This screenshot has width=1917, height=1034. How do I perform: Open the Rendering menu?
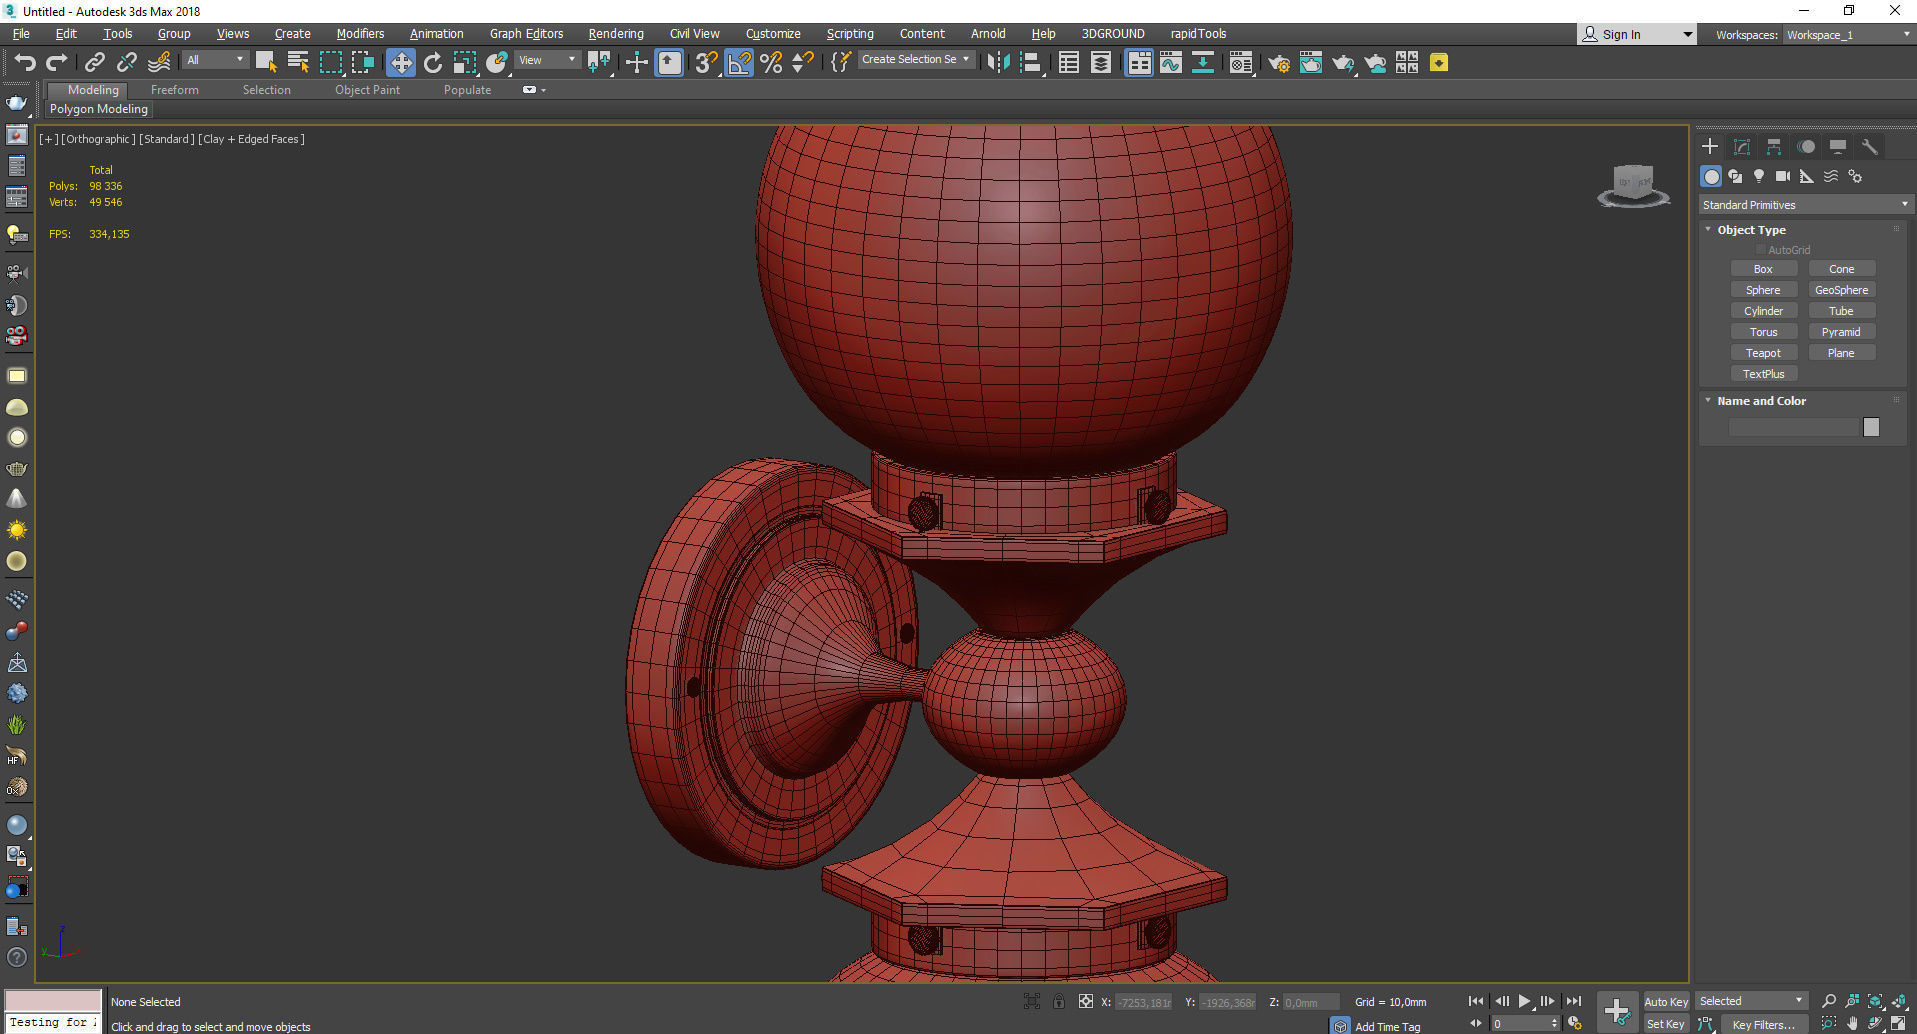coord(616,33)
